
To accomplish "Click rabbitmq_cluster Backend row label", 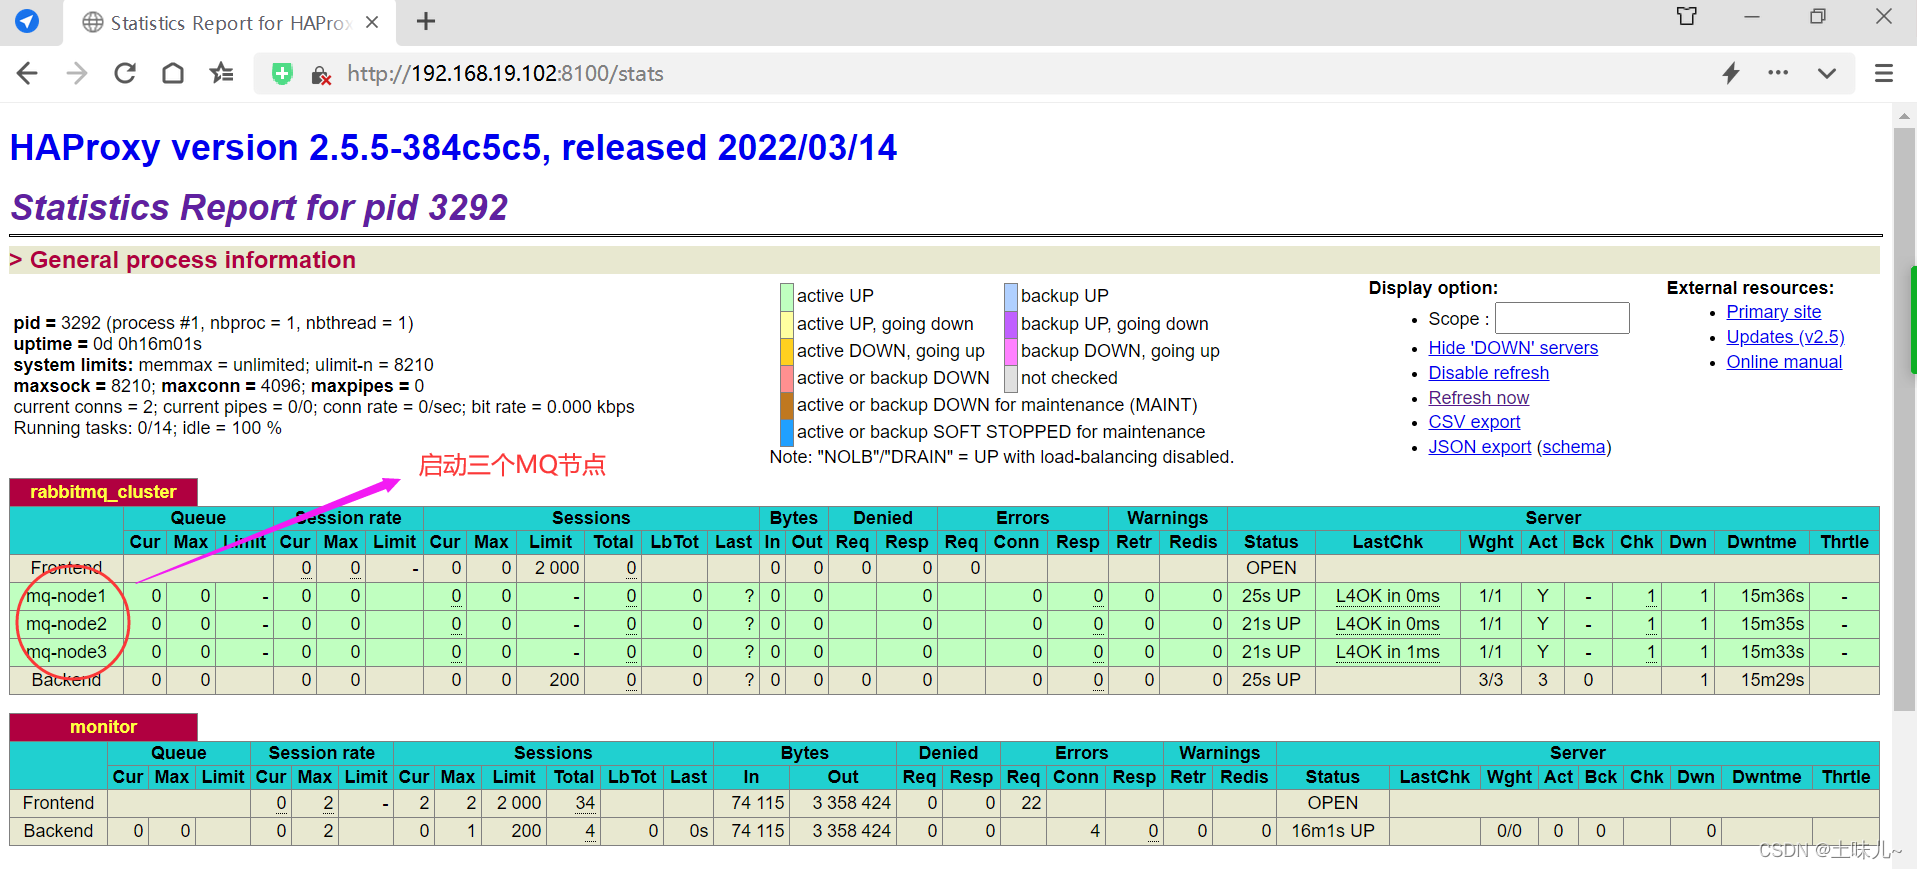I will 66,680.
